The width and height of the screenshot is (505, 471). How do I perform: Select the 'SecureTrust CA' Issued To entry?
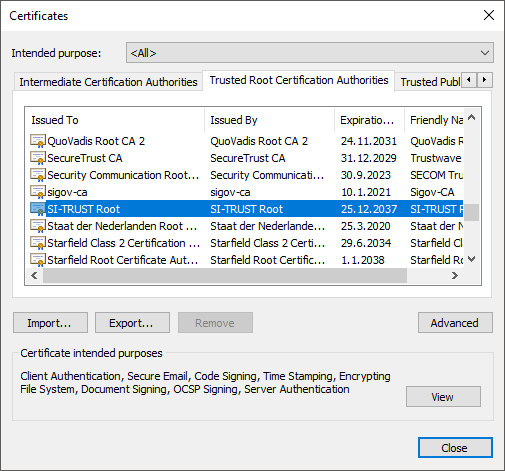coord(85,158)
